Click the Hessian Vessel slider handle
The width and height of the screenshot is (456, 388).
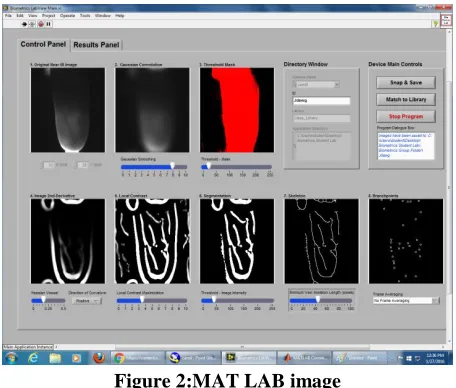point(43,299)
